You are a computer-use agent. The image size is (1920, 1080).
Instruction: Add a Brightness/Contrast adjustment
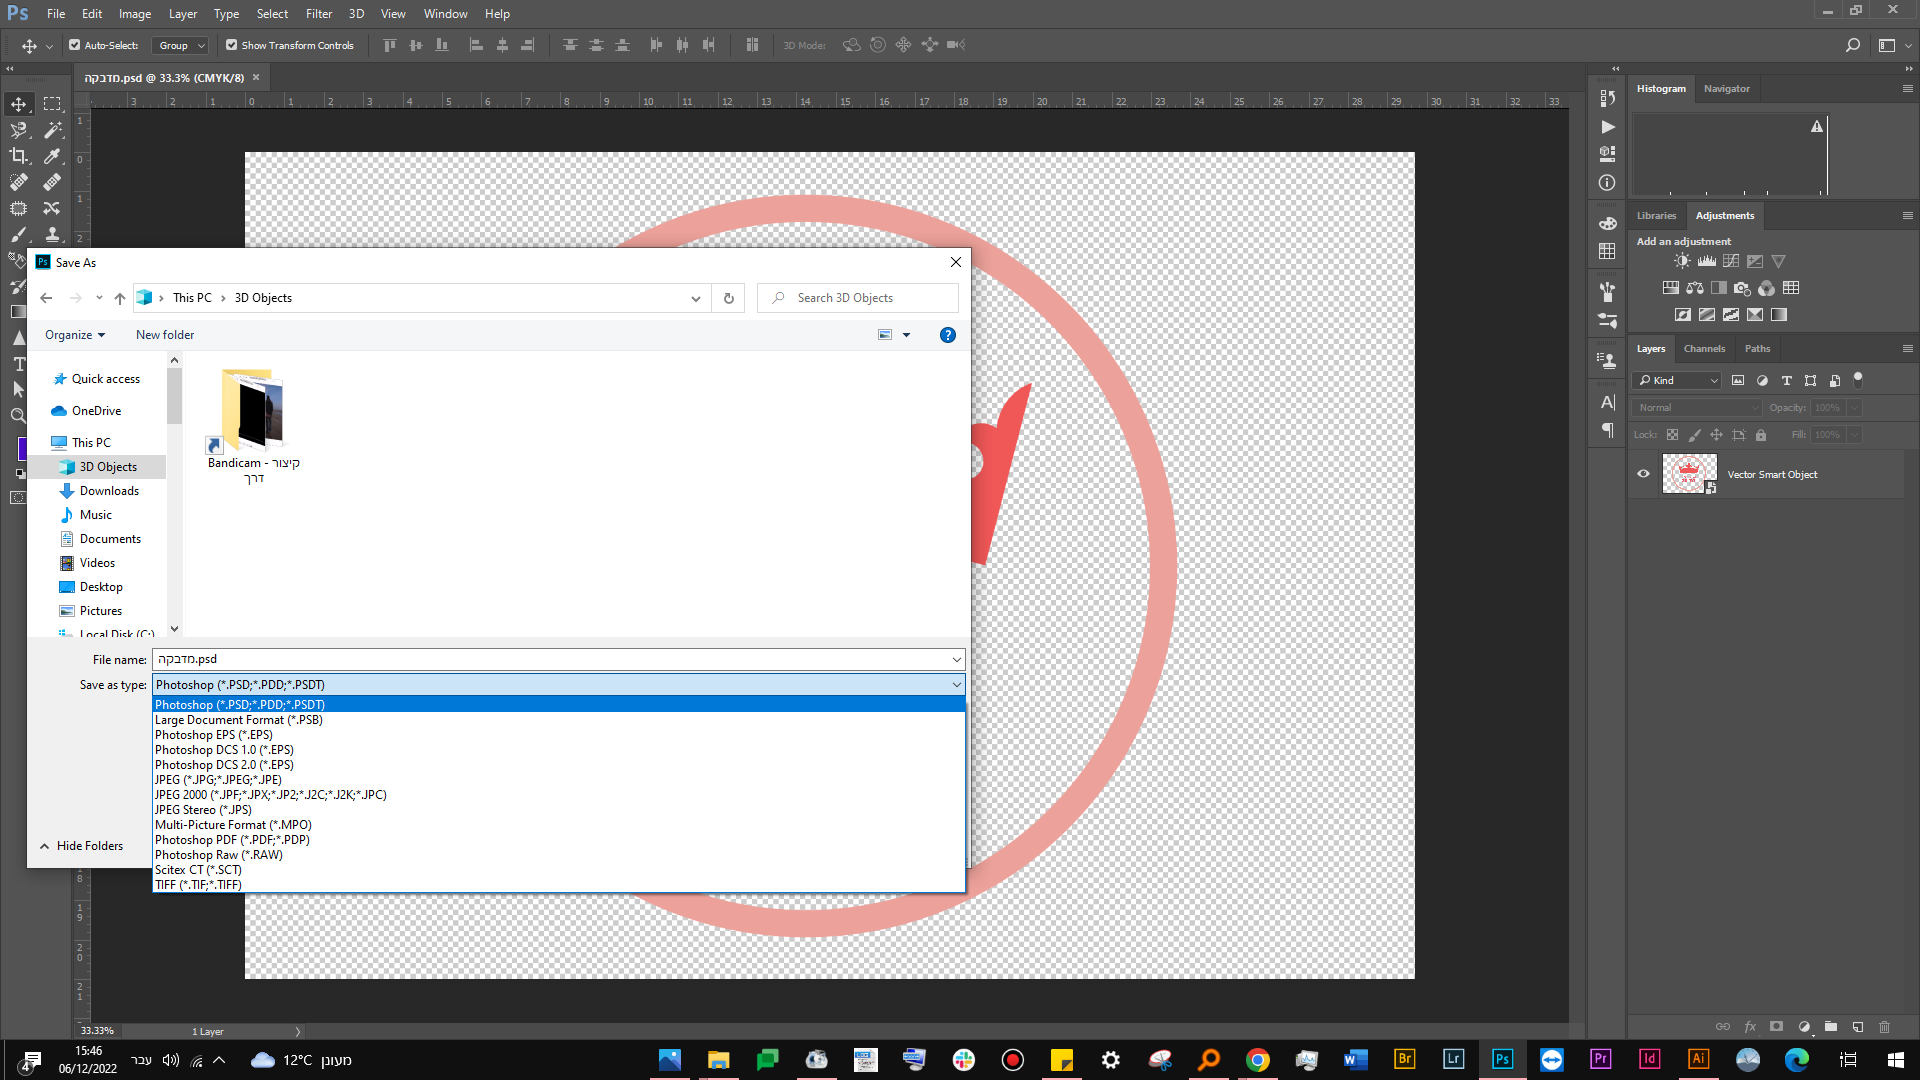(x=1682, y=261)
